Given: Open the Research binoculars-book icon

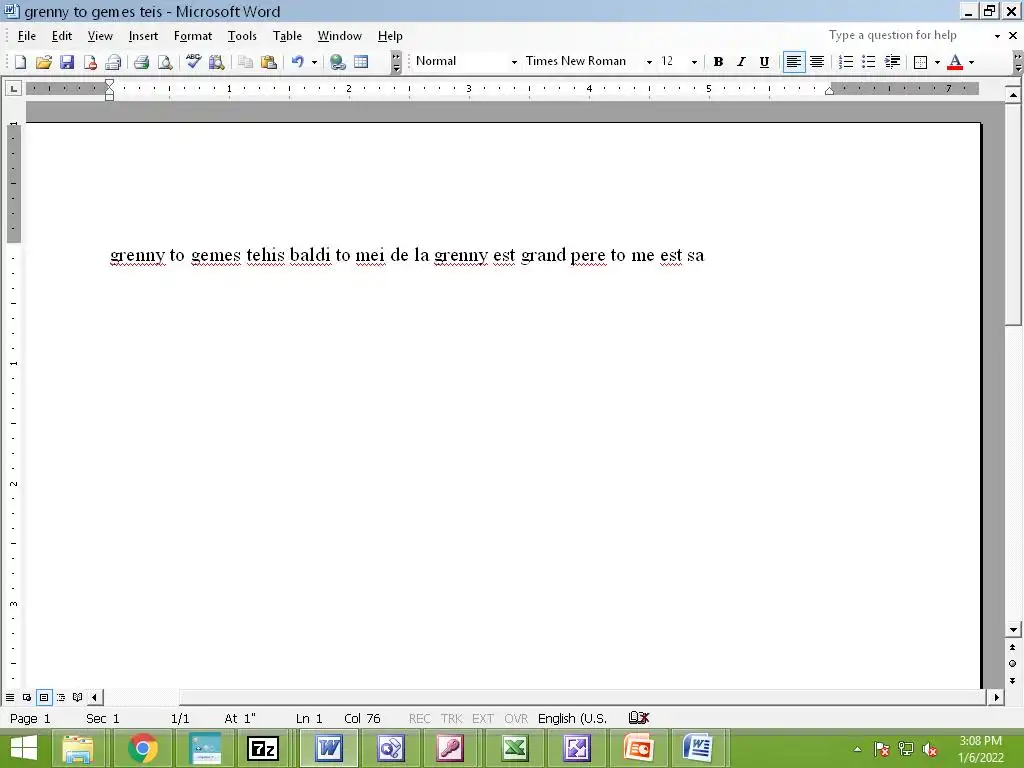Looking at the screenshot, I should click(x=216, y=62).
